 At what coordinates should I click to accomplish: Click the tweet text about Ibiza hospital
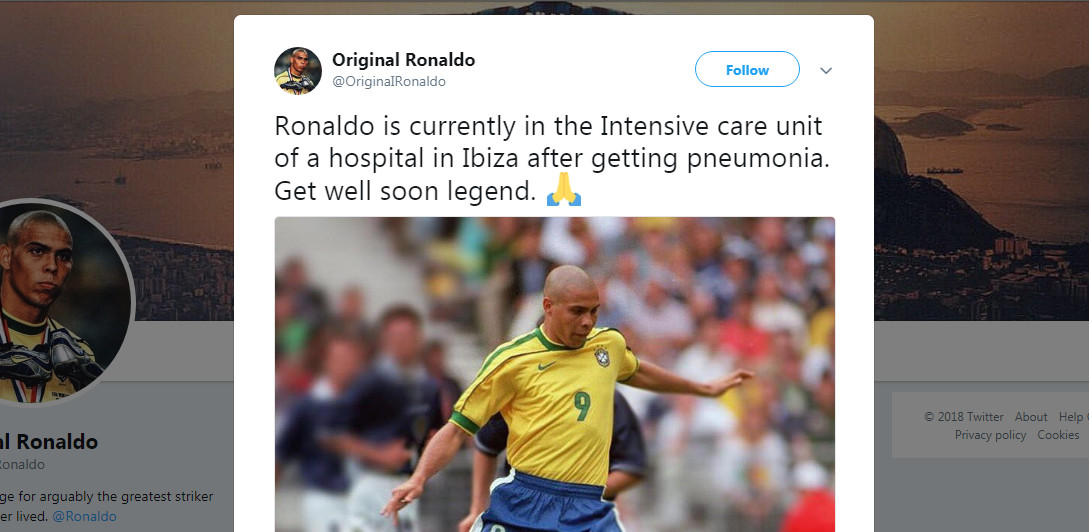552,158
